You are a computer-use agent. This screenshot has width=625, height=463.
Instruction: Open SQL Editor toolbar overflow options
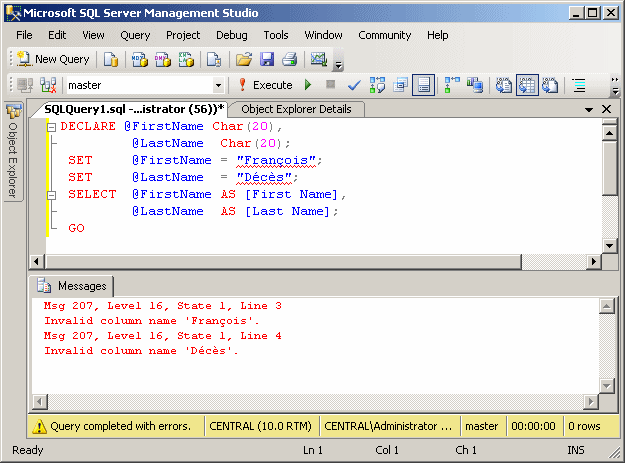click(615, 86)
